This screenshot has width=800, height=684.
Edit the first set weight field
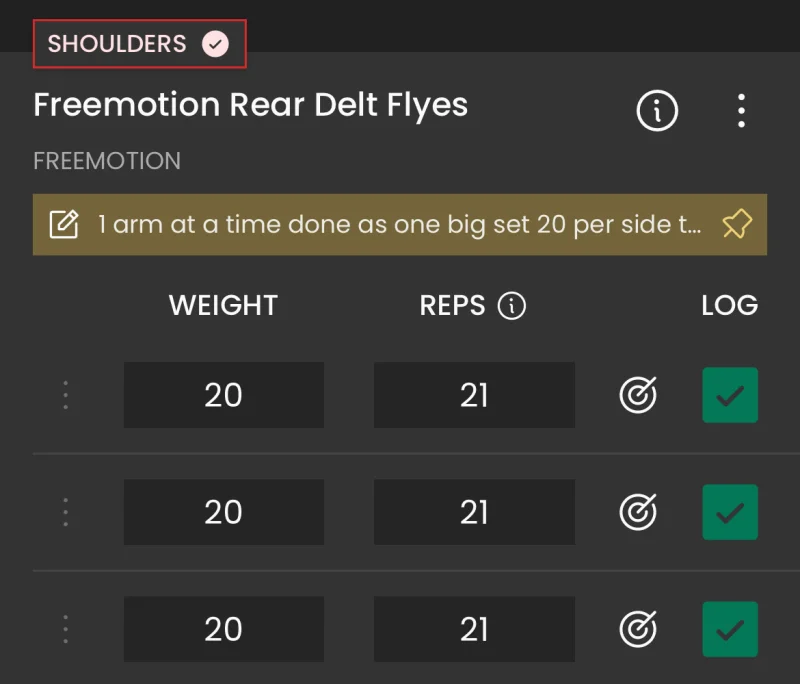(x=223, y=395)
